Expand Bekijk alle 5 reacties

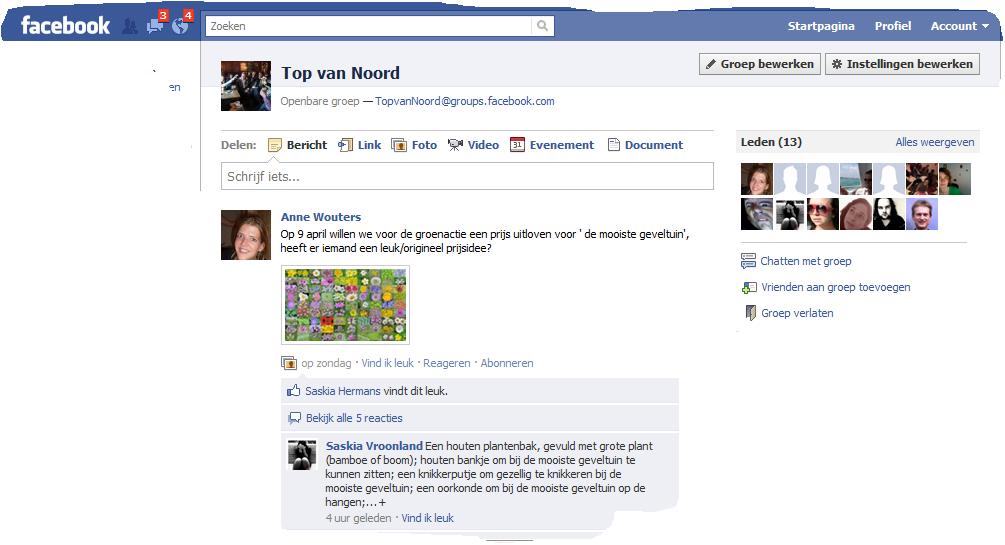tap(354, 418)
